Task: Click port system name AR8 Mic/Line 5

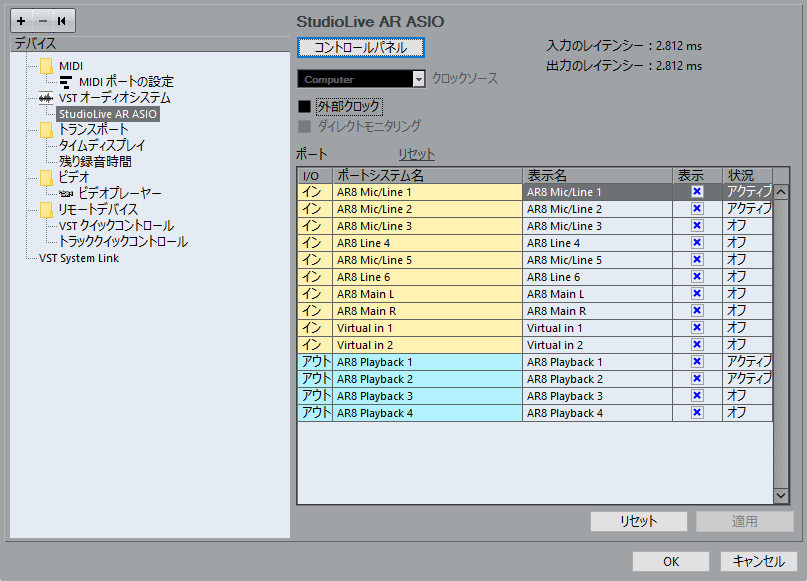Action: [x=428, y=260]
